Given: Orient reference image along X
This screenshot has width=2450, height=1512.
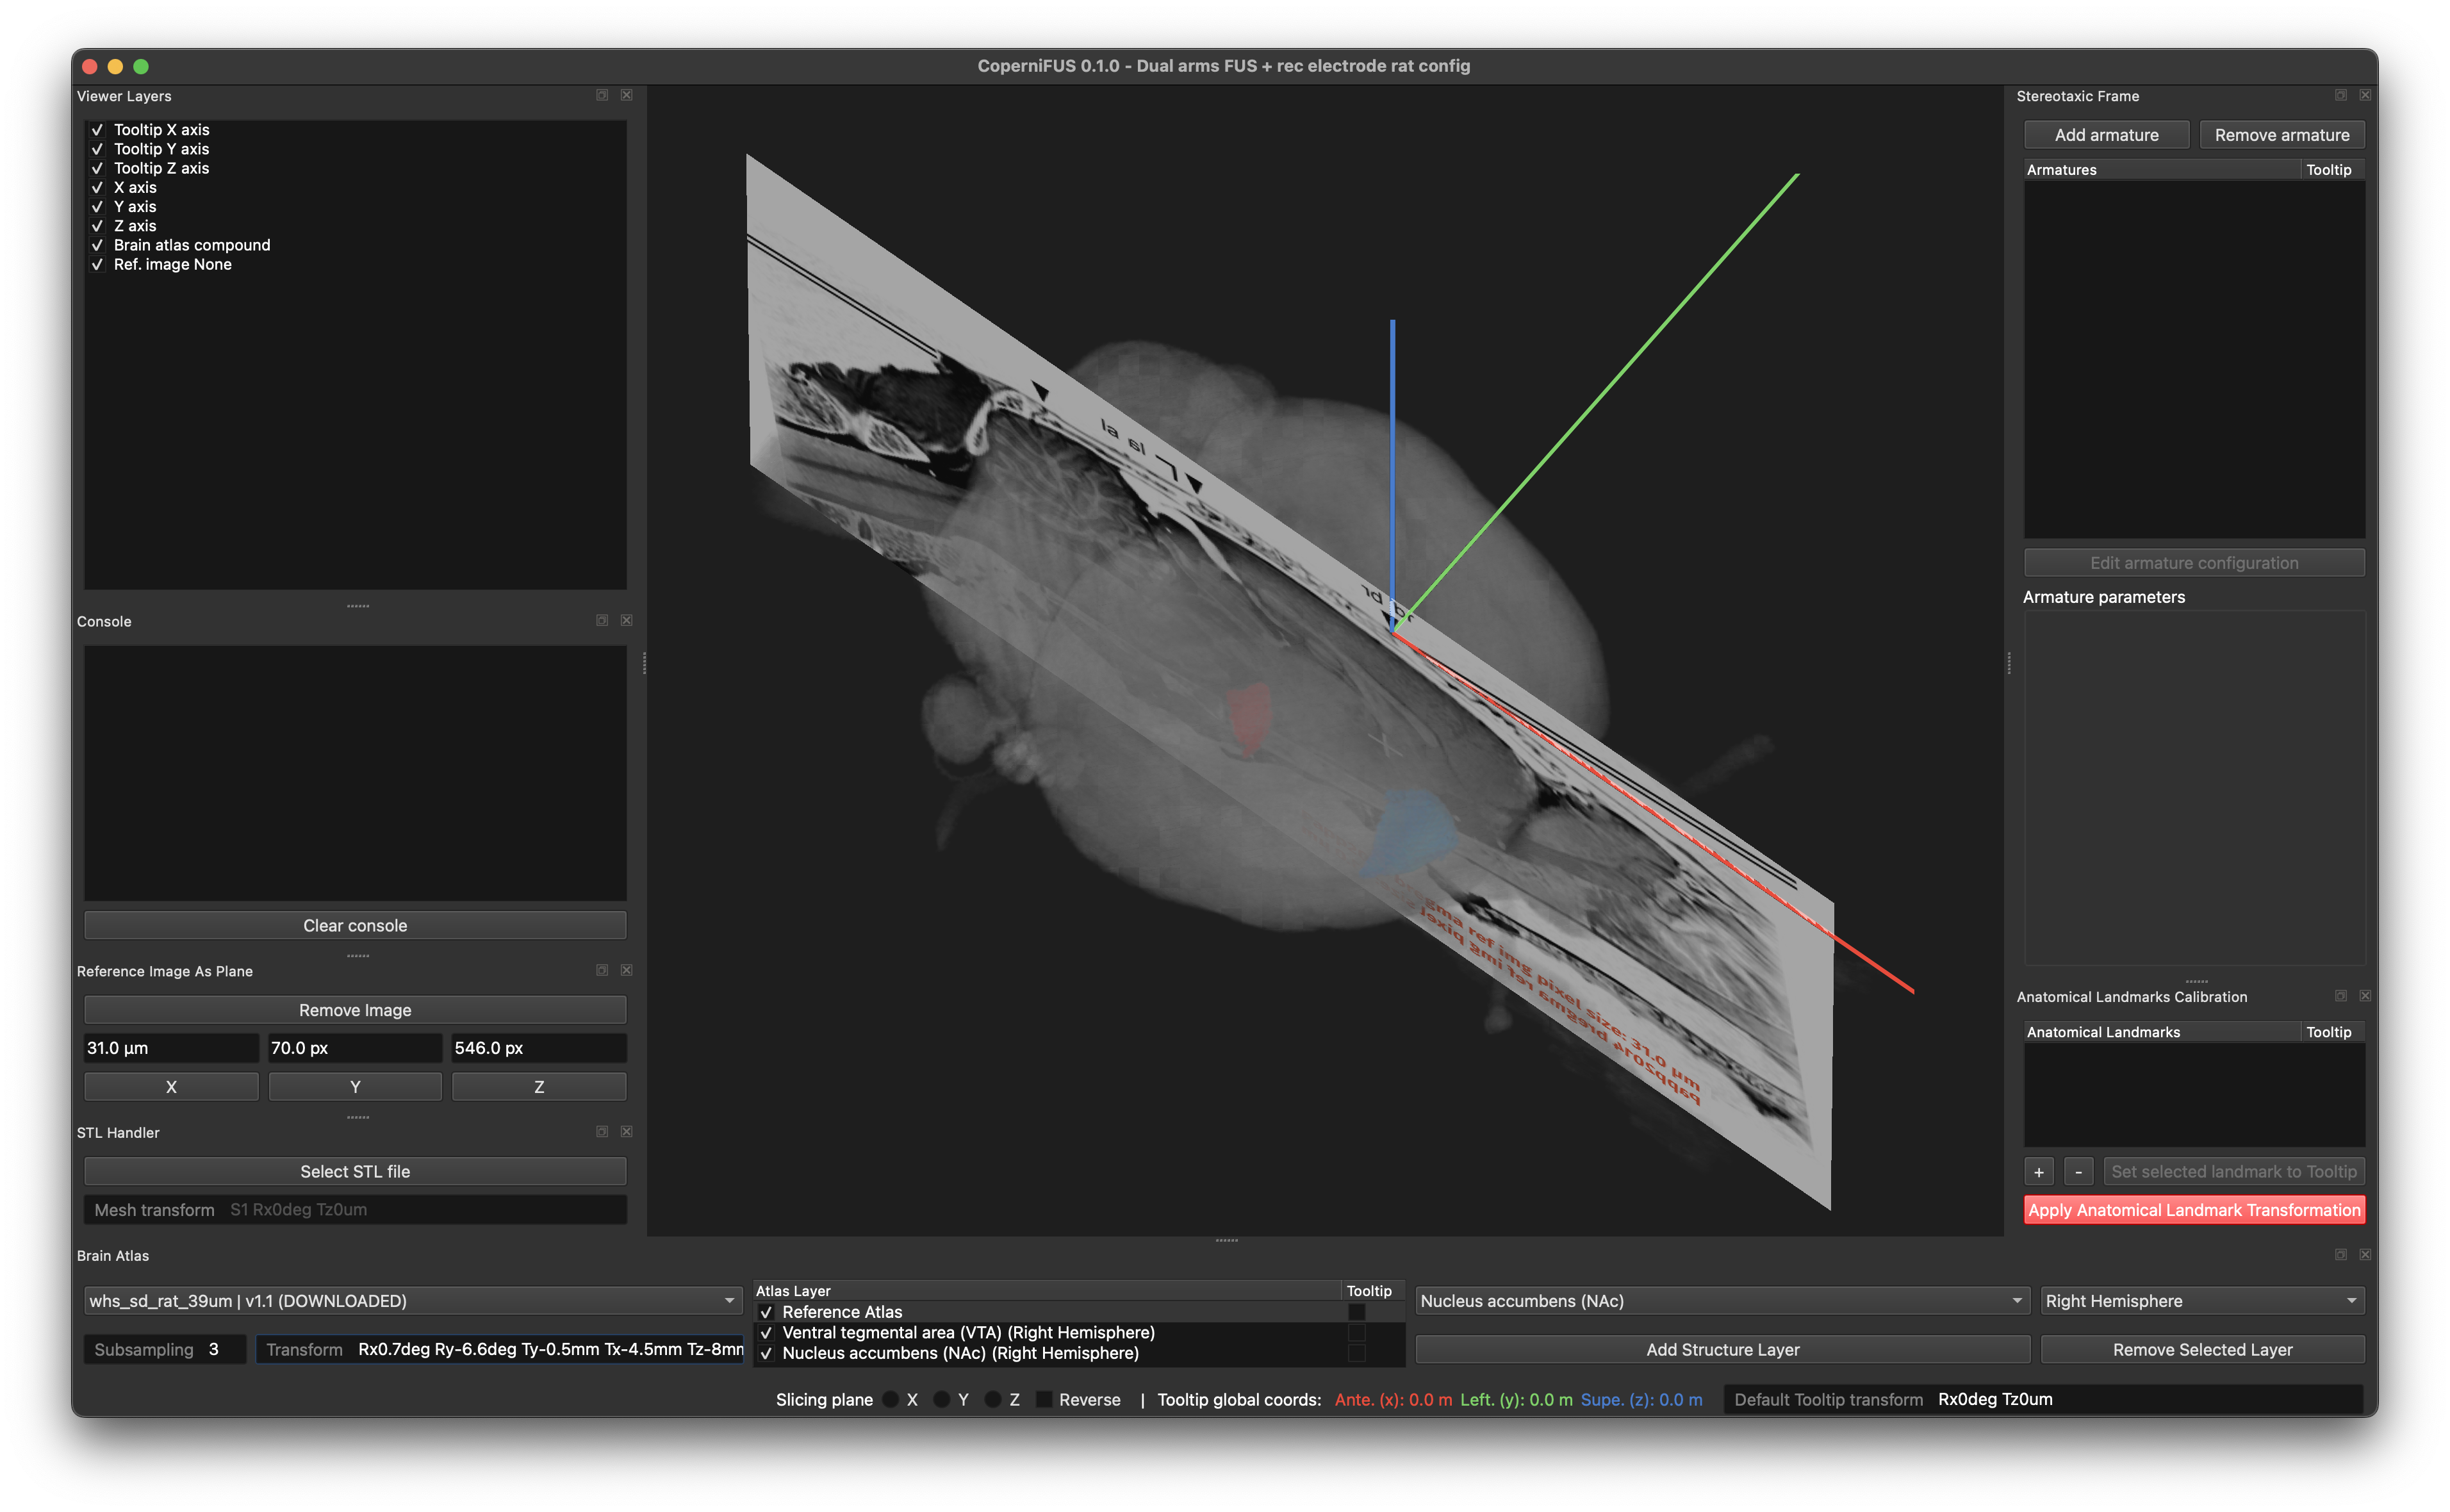Looking at the screenshot, I should click(x=171, y=1087).
